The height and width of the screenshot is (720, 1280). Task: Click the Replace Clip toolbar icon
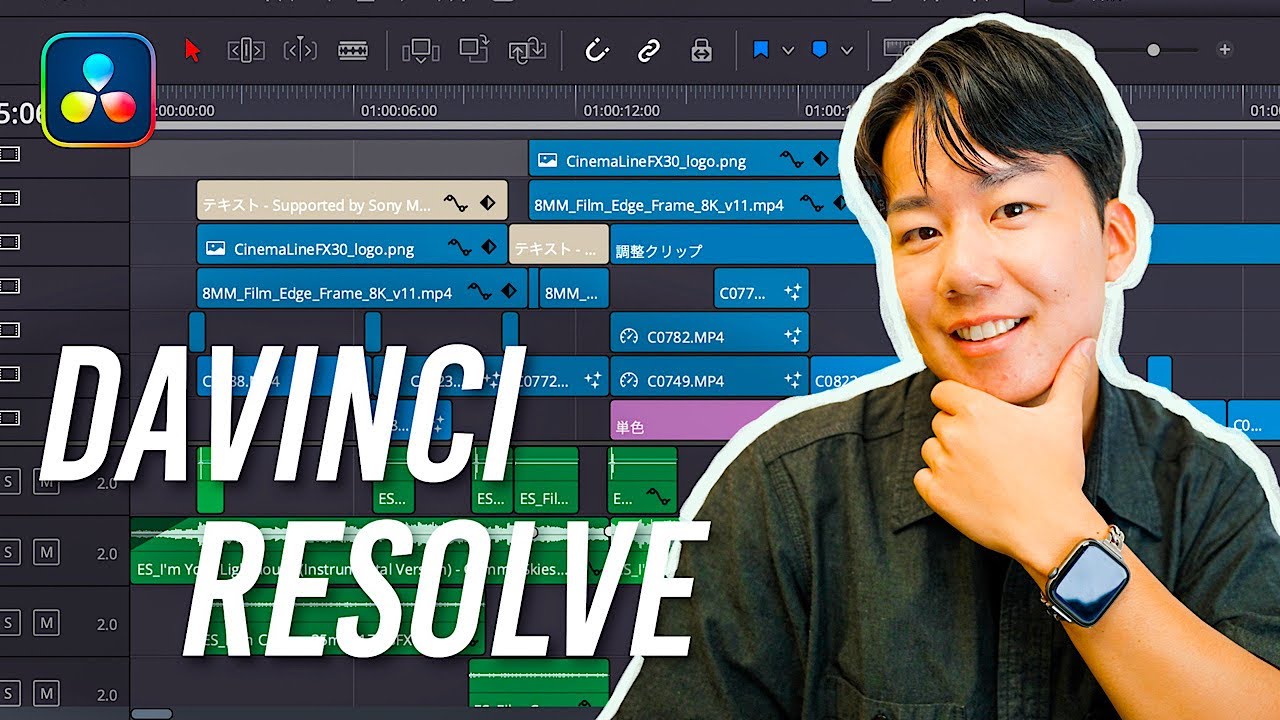[526, 50]
